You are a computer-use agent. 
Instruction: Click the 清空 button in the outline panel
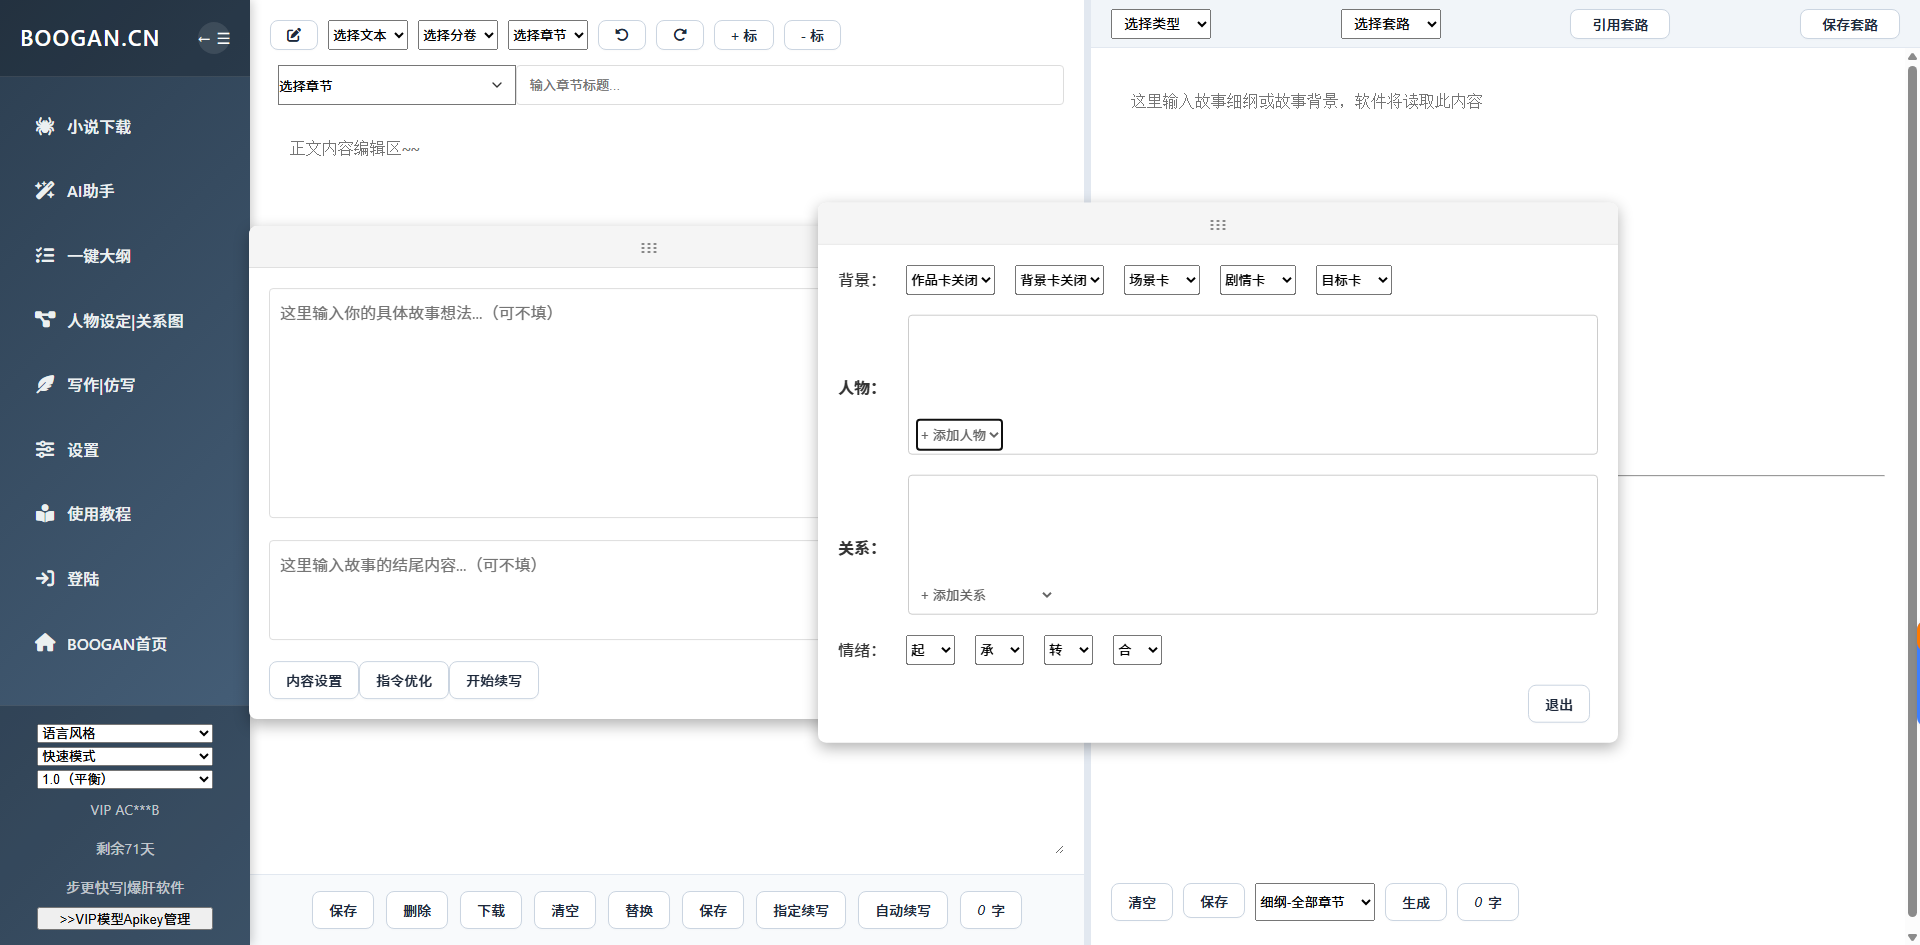[1142, 902]
